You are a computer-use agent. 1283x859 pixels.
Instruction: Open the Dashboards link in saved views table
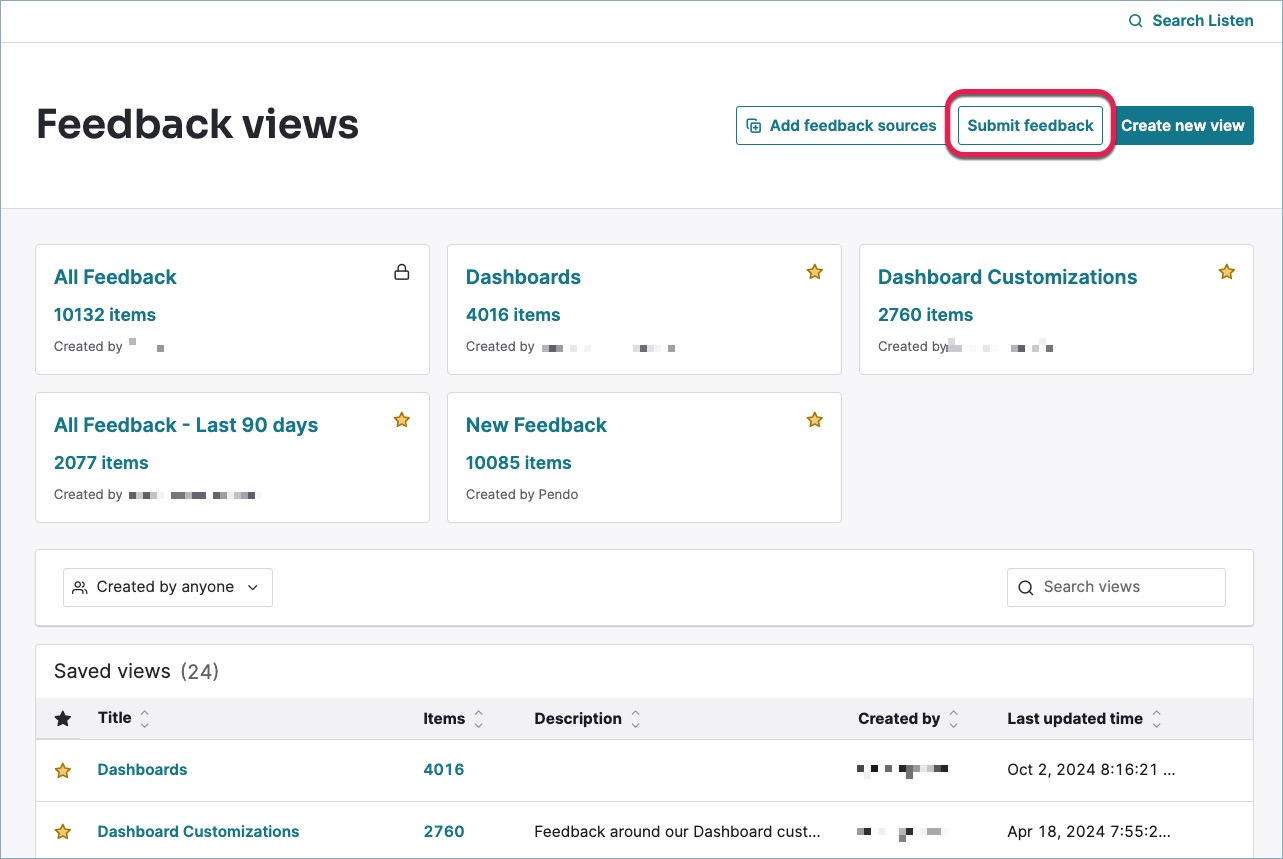[x=142, y=770]
